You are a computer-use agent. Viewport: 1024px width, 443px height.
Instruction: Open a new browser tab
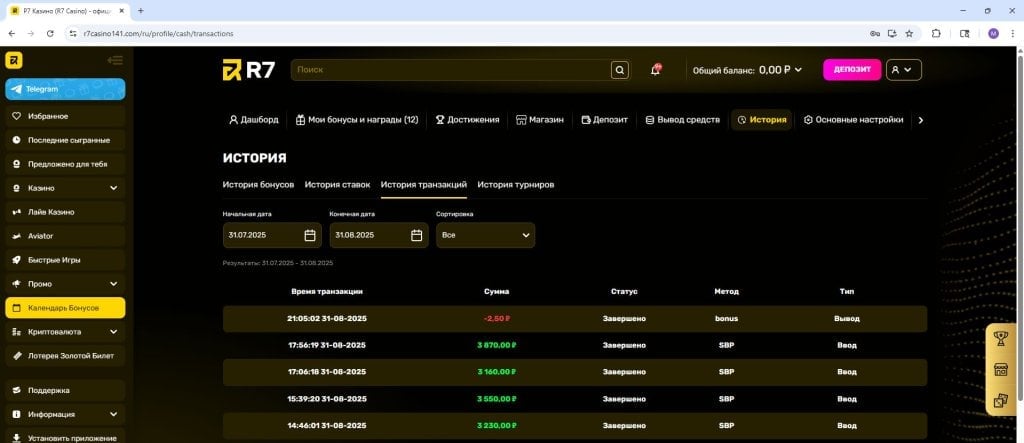pos(140,10)
